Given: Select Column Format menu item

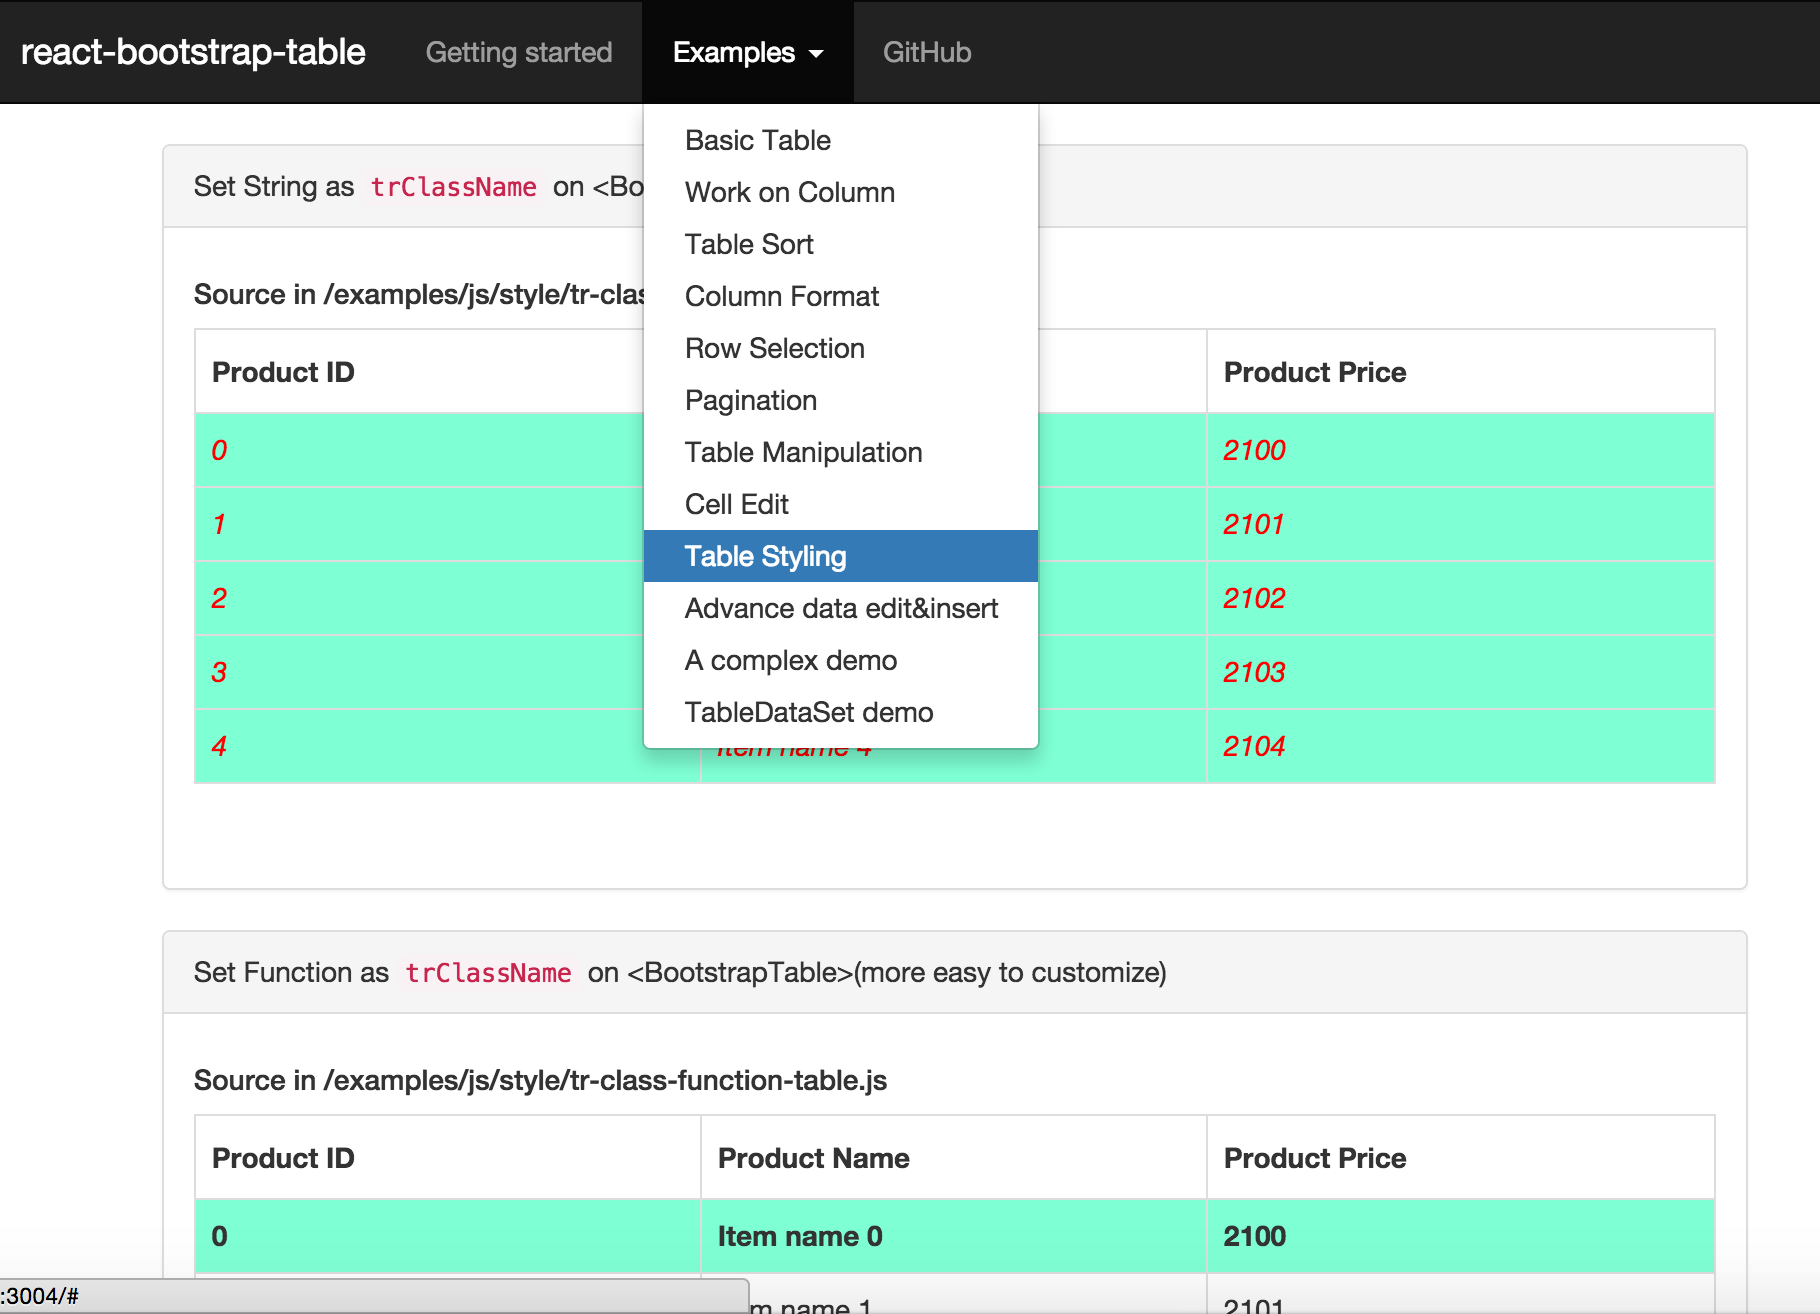Looking at the screenshot, I should (x=781, y=296).
